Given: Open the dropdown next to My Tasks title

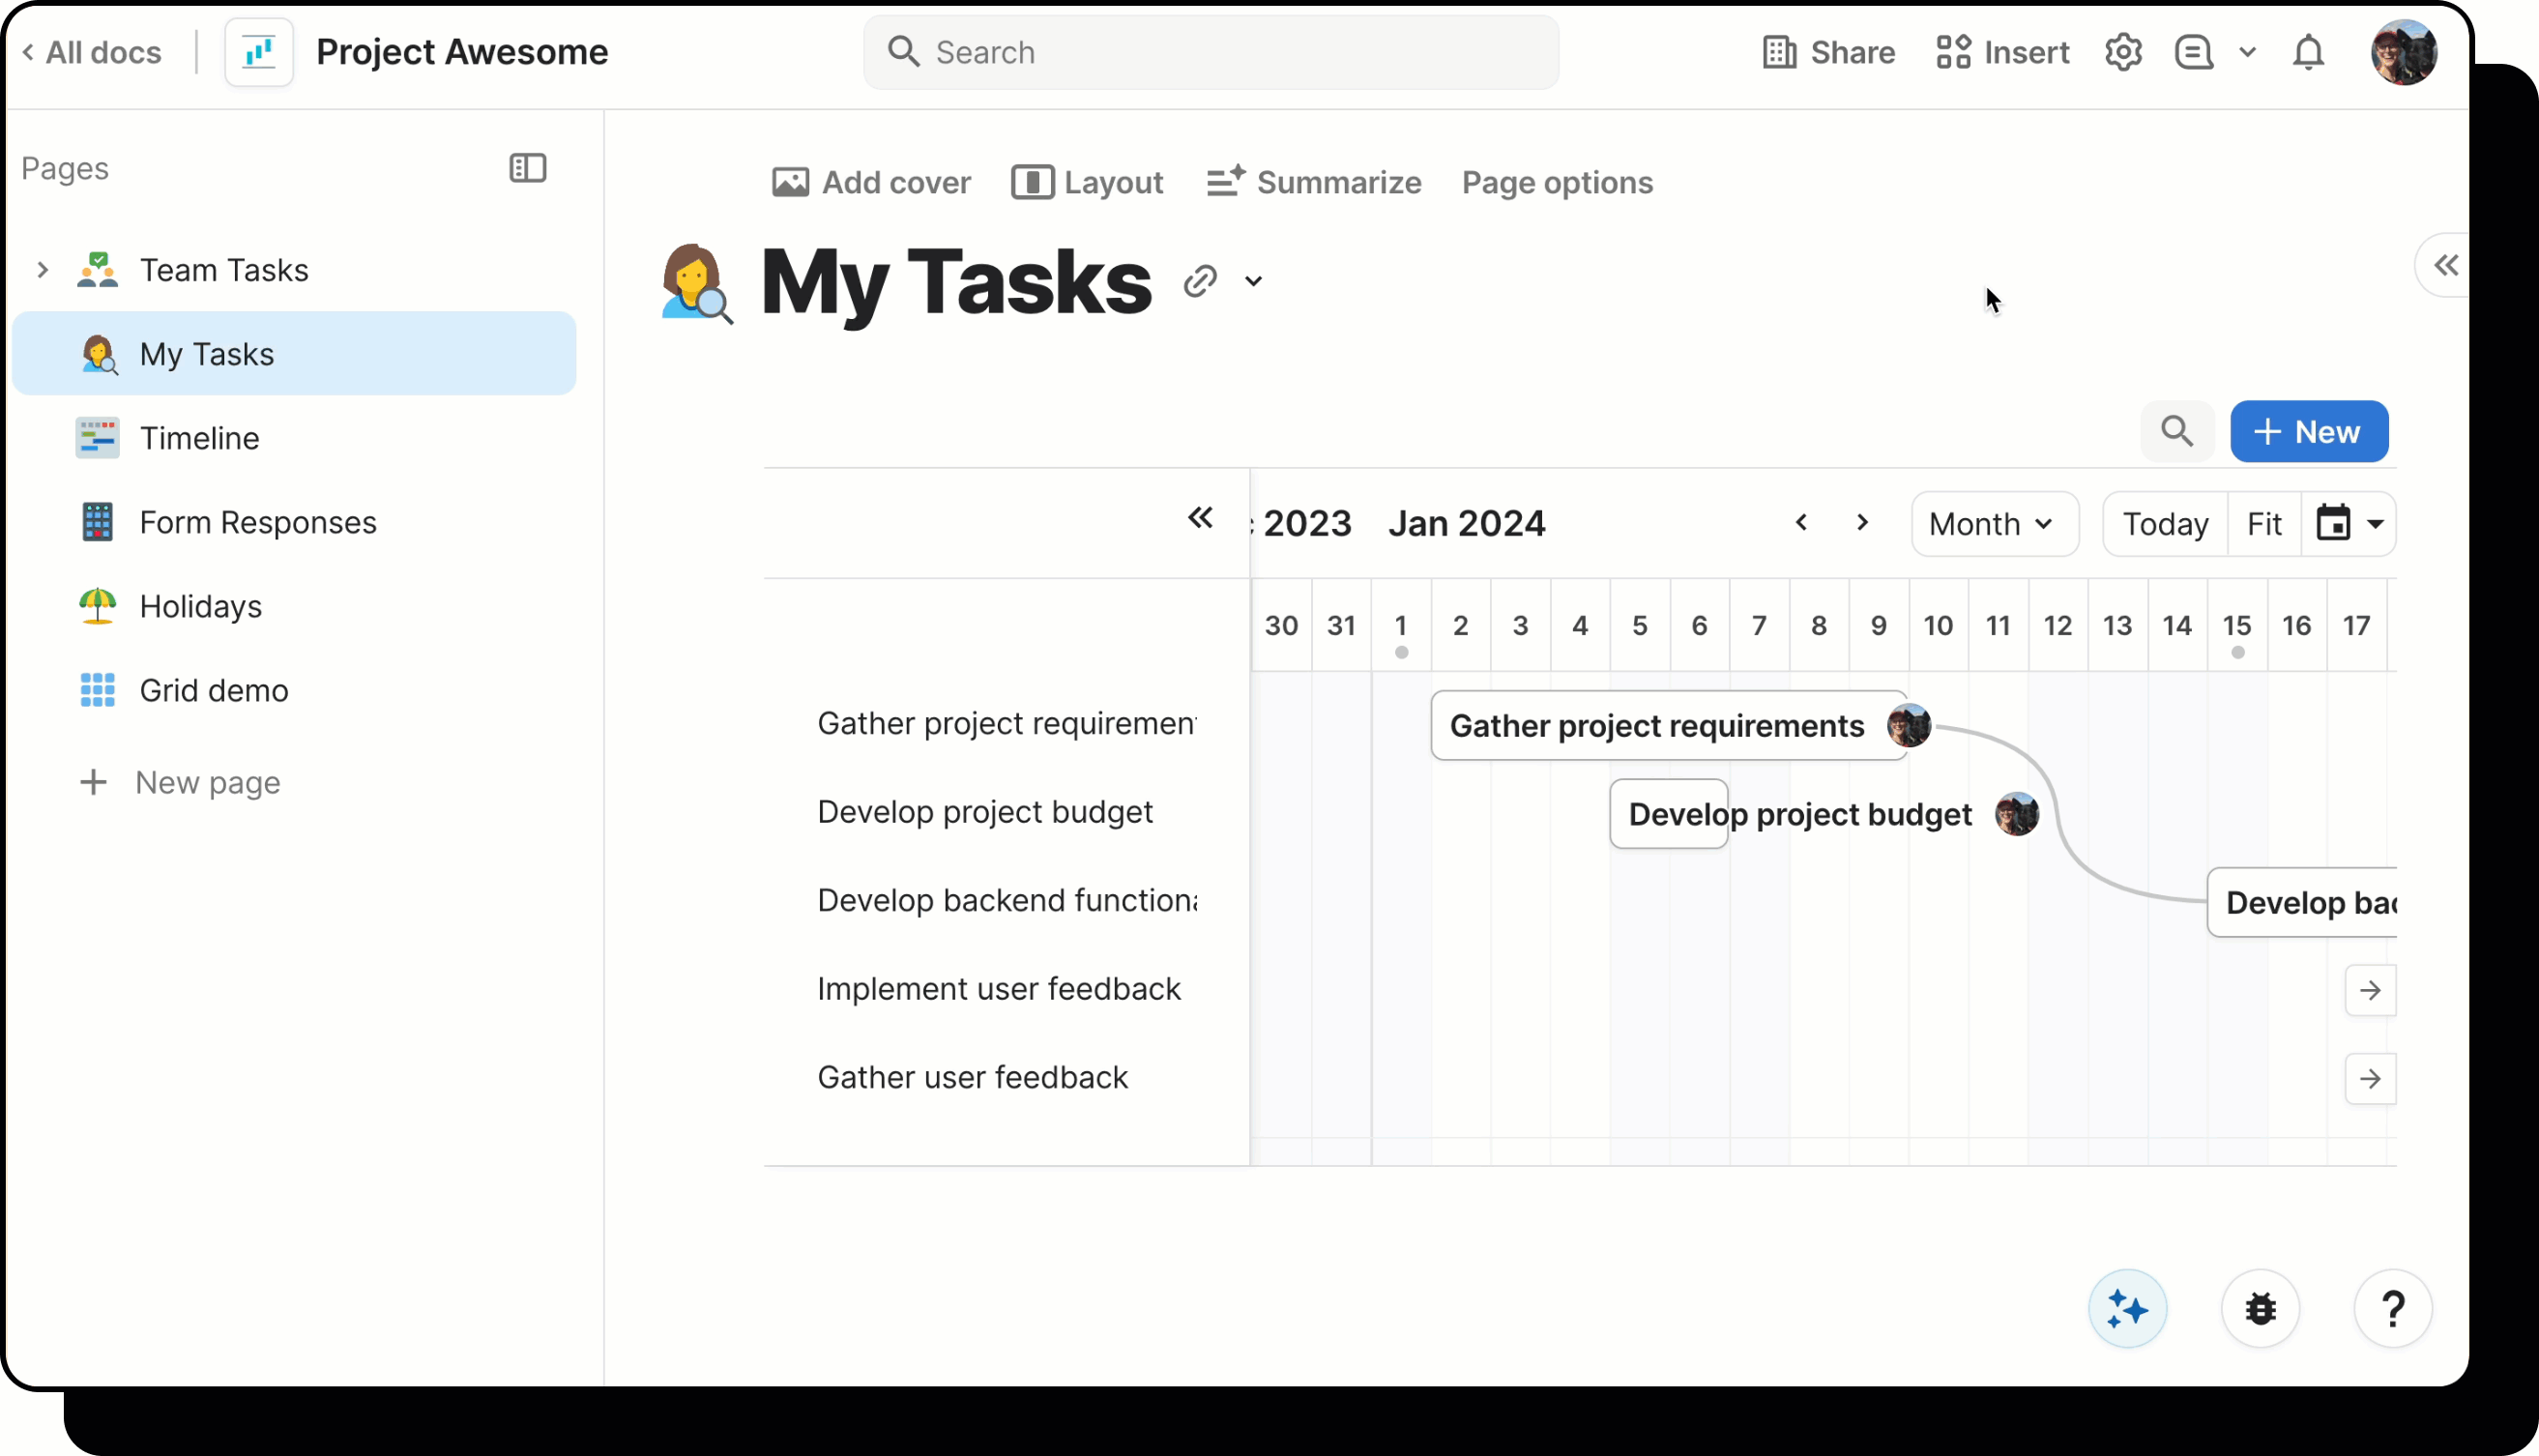Looking at the screenshot, I should click(x=1253, y=283).
